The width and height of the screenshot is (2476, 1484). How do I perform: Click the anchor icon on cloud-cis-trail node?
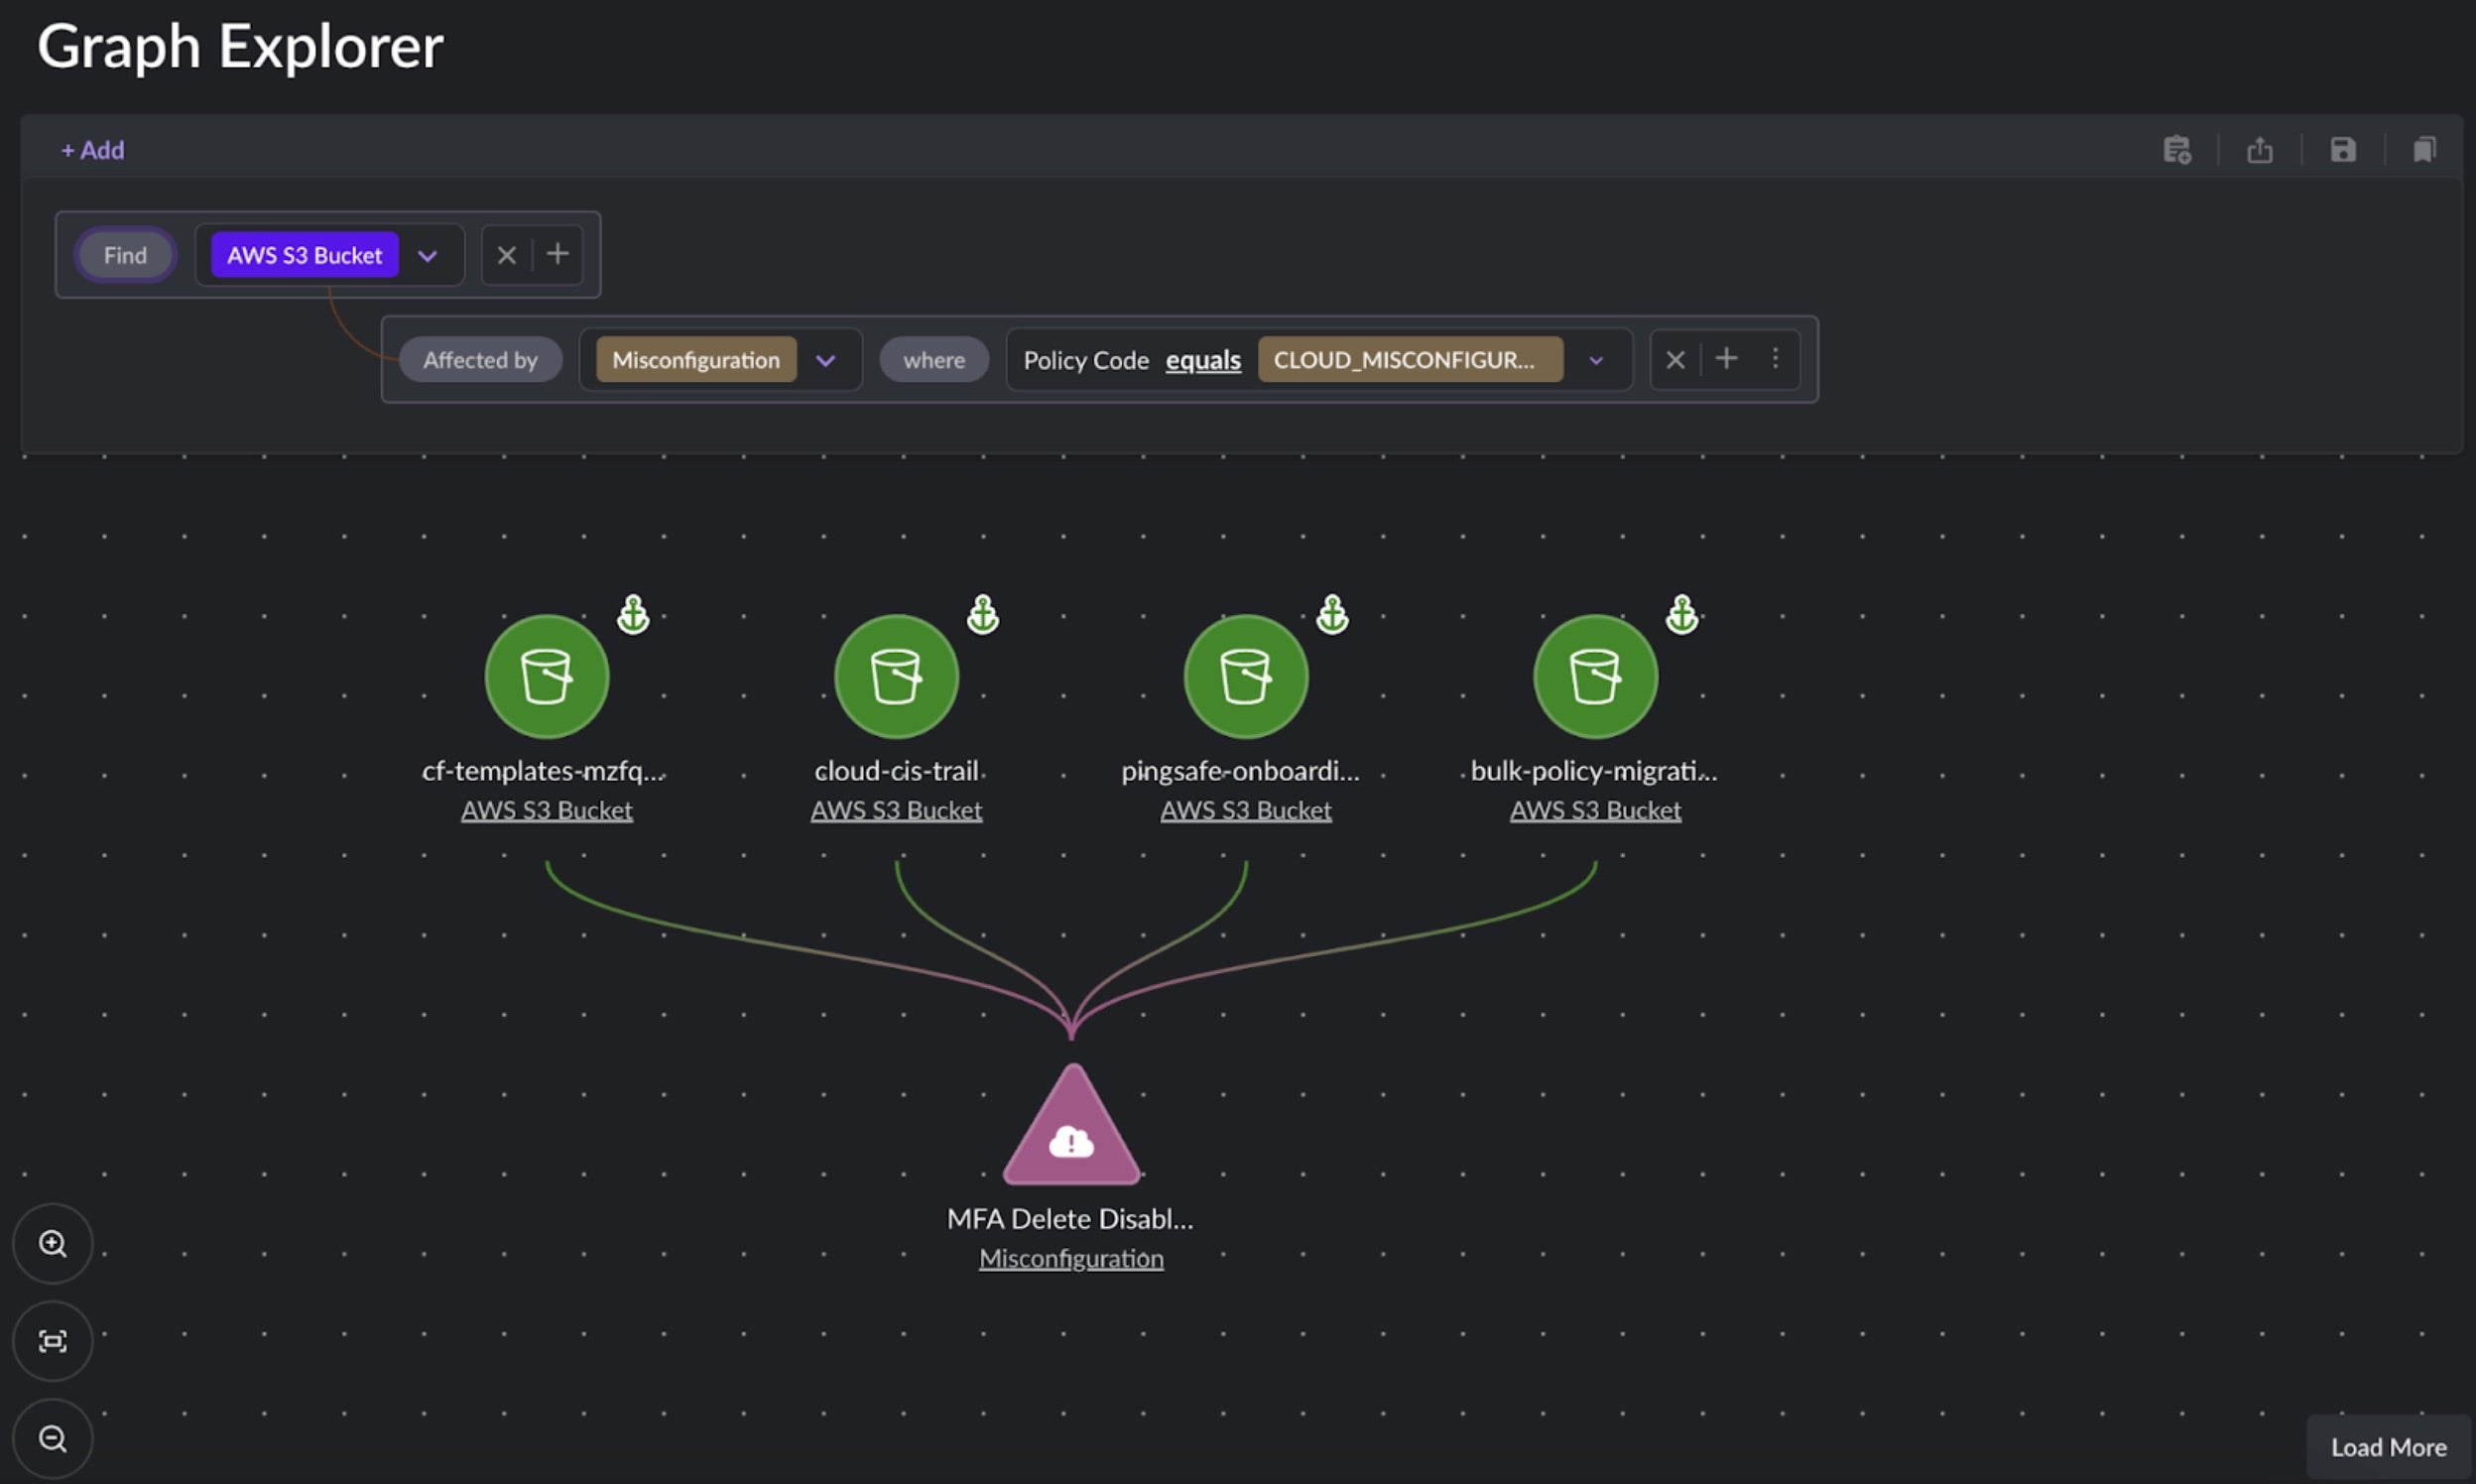(983, 614)
